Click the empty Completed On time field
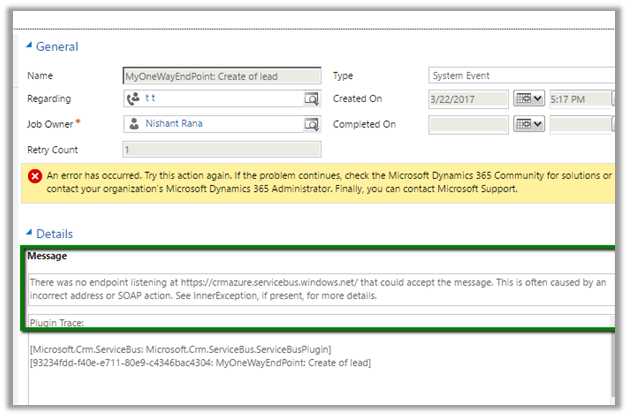The height and width of the screenshot is (416, 628). [x=580, y=124]
